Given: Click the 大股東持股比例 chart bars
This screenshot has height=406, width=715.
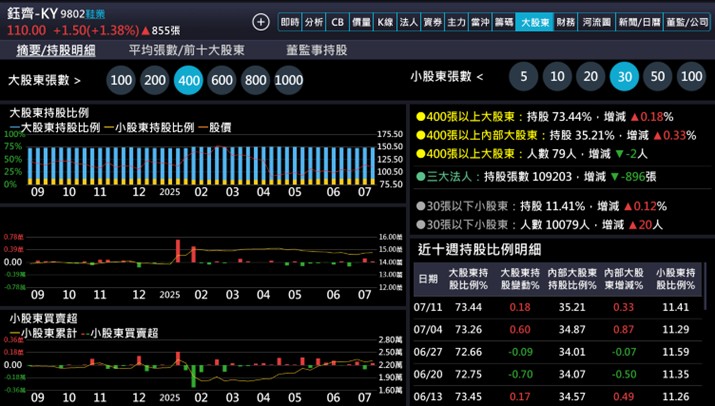Looking at the screenshot, I should click(x=201, y=165).
